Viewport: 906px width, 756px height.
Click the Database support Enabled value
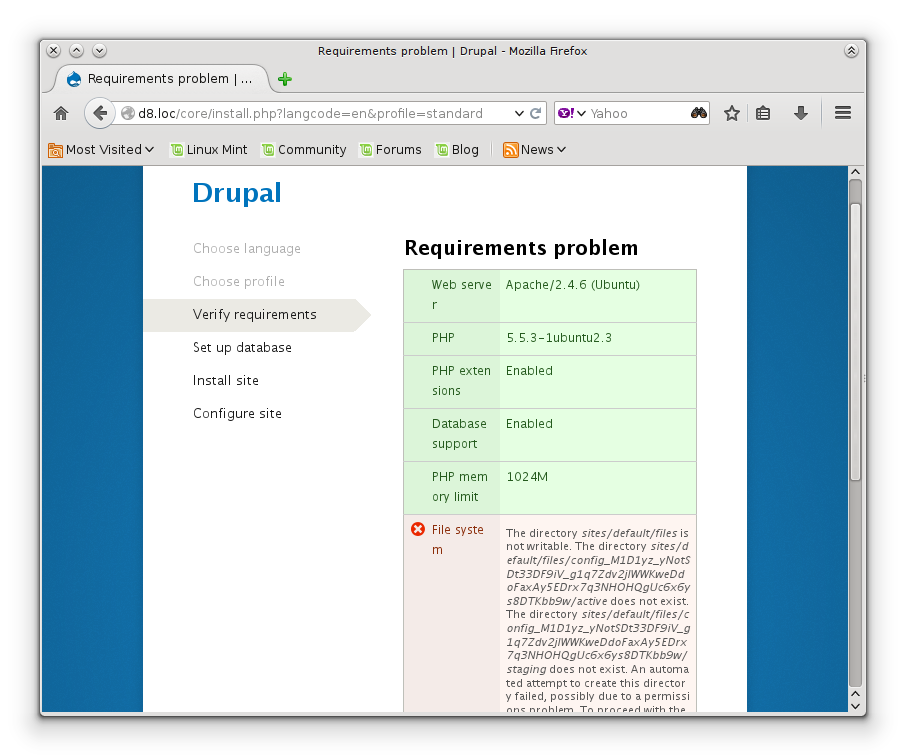(529, 424)
